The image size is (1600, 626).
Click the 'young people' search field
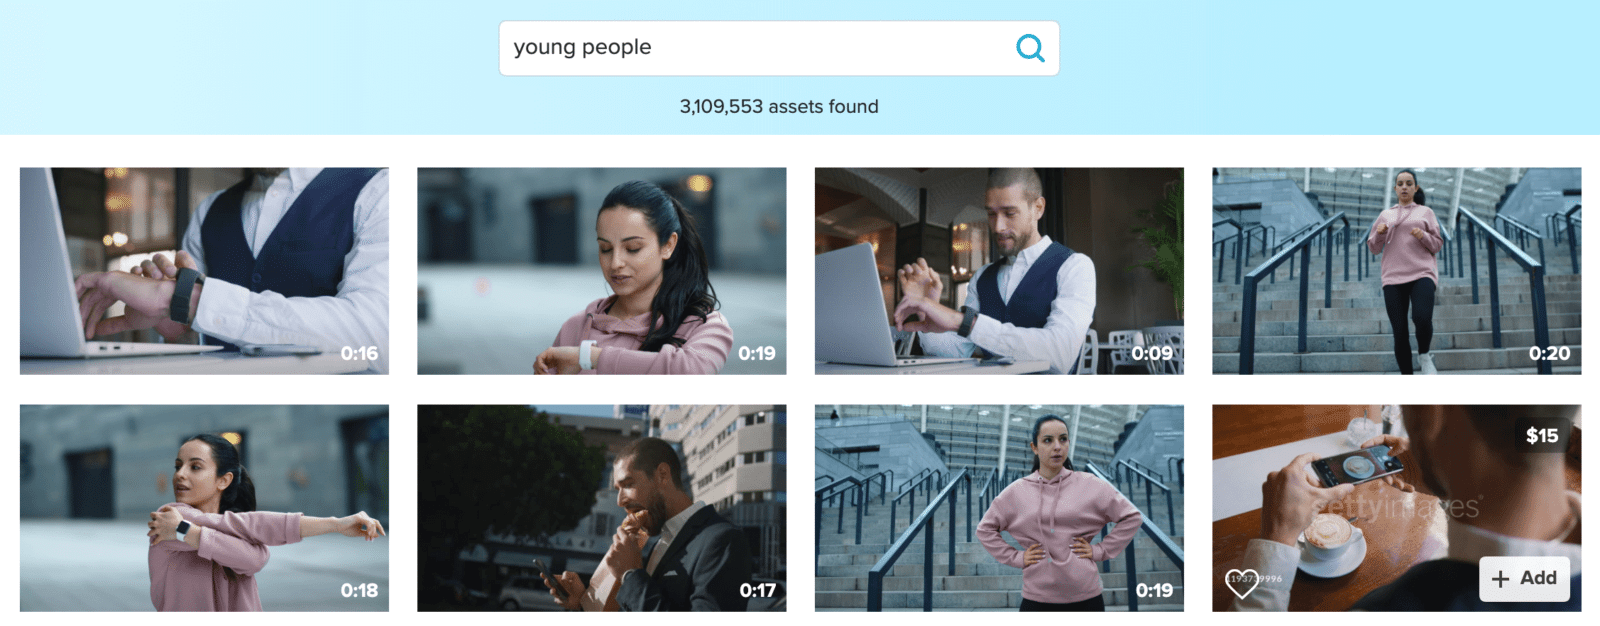click(779, 48)
